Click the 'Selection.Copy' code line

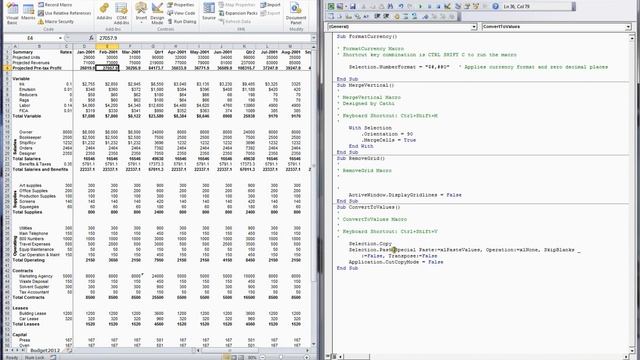pyautogui.click(x=370, y=244)
